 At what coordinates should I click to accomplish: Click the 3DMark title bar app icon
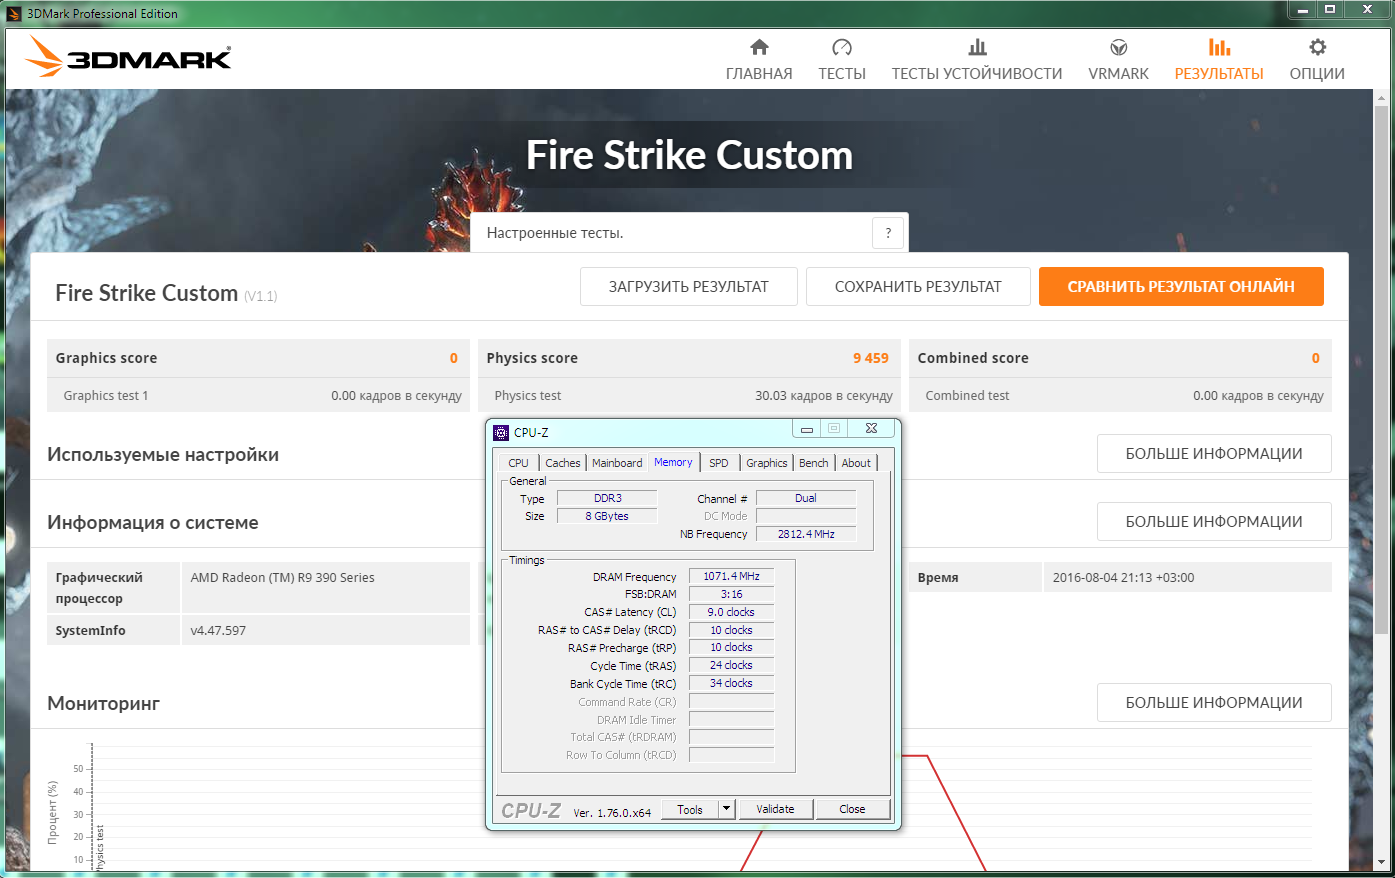14,14
